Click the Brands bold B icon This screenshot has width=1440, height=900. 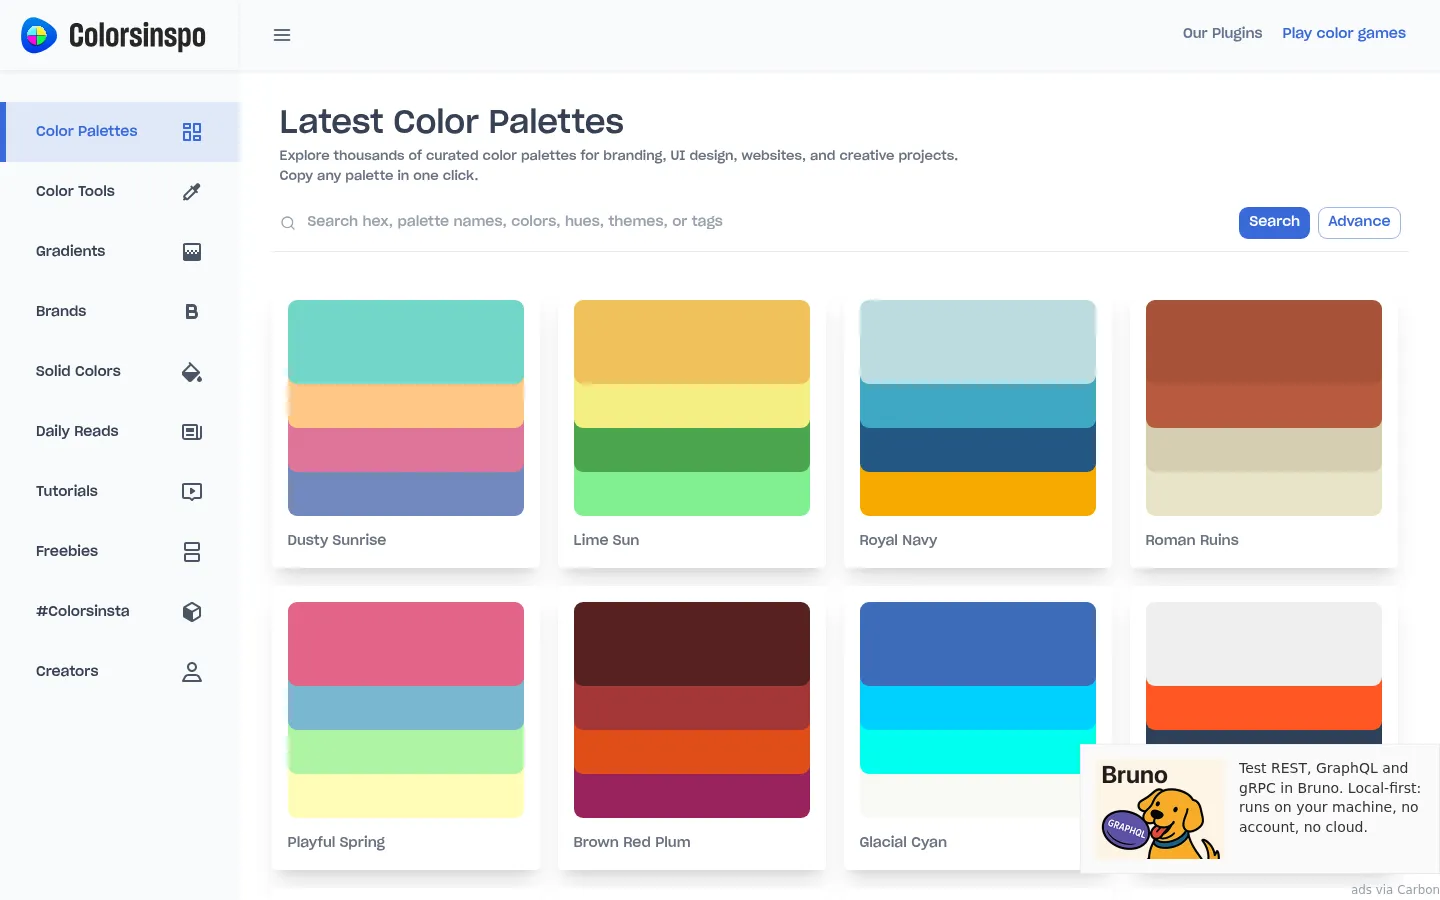(192, 312)
